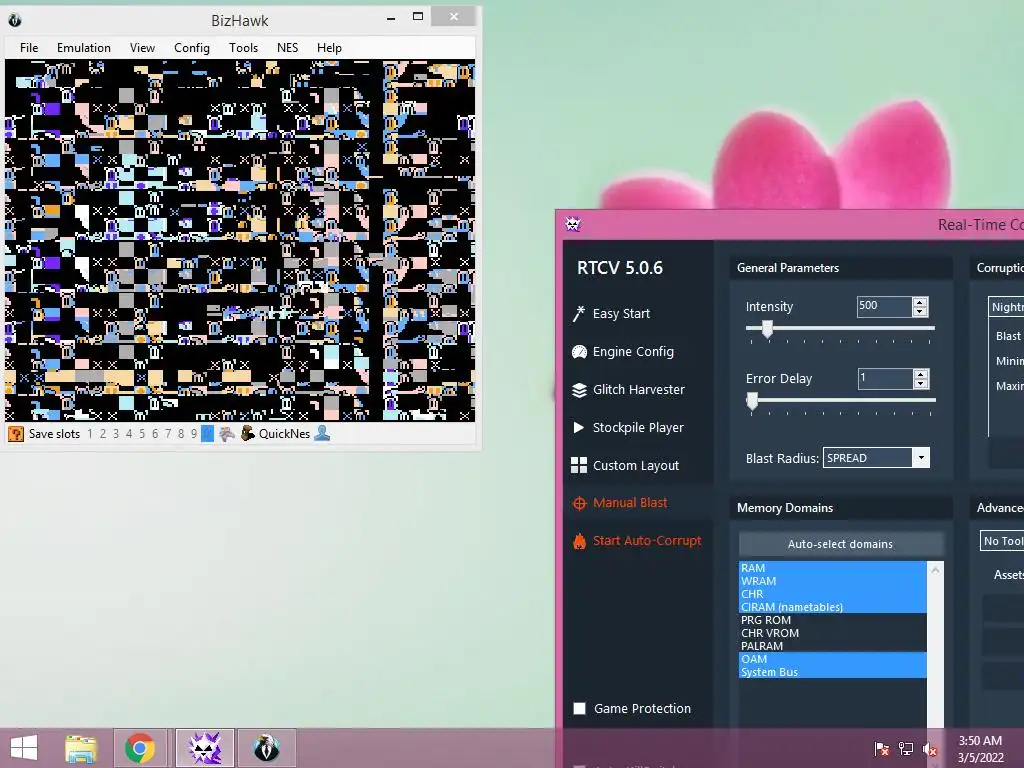Viewport: 1024px width, 768px height.
Task: Select OAM memory domain
Action: click(x=833, y=660)
